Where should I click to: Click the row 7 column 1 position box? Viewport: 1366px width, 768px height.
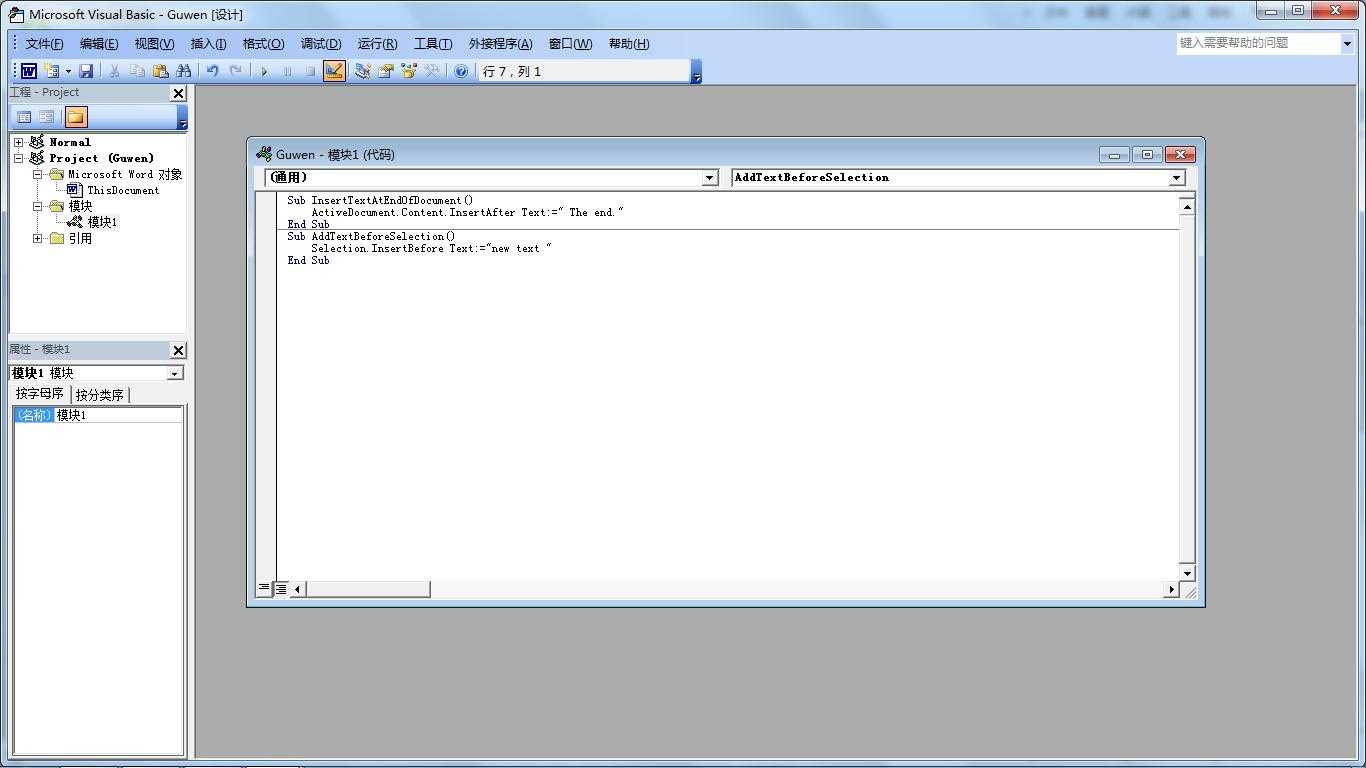pos(583,71)
